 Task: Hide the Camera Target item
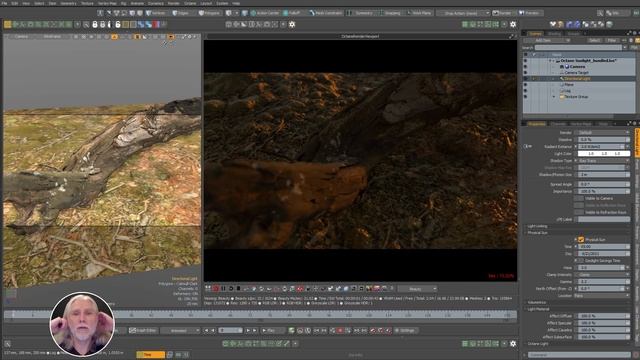click(525, 73)
